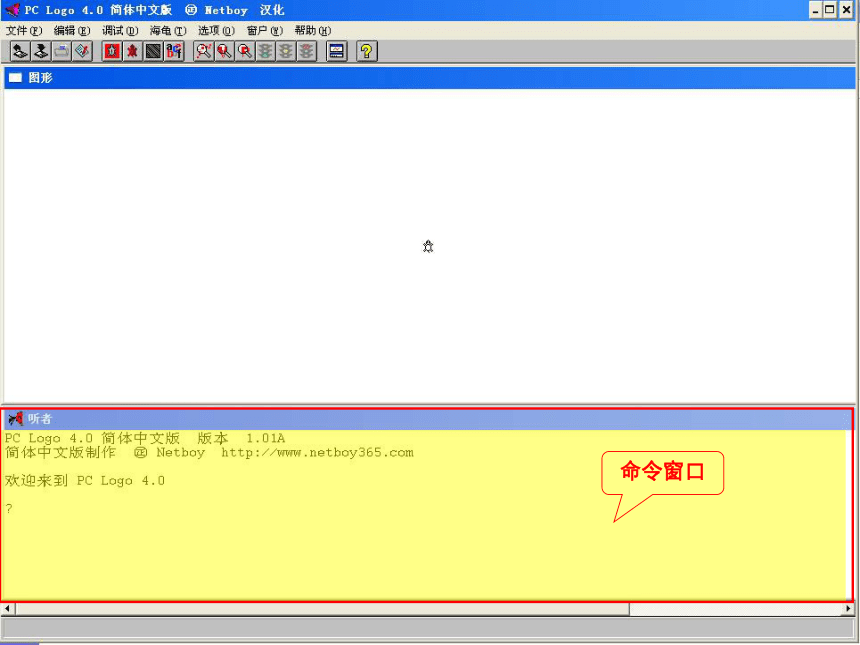Select the black hatched pattern icon
The image size is (860, 645).
(x=154, y=52)
